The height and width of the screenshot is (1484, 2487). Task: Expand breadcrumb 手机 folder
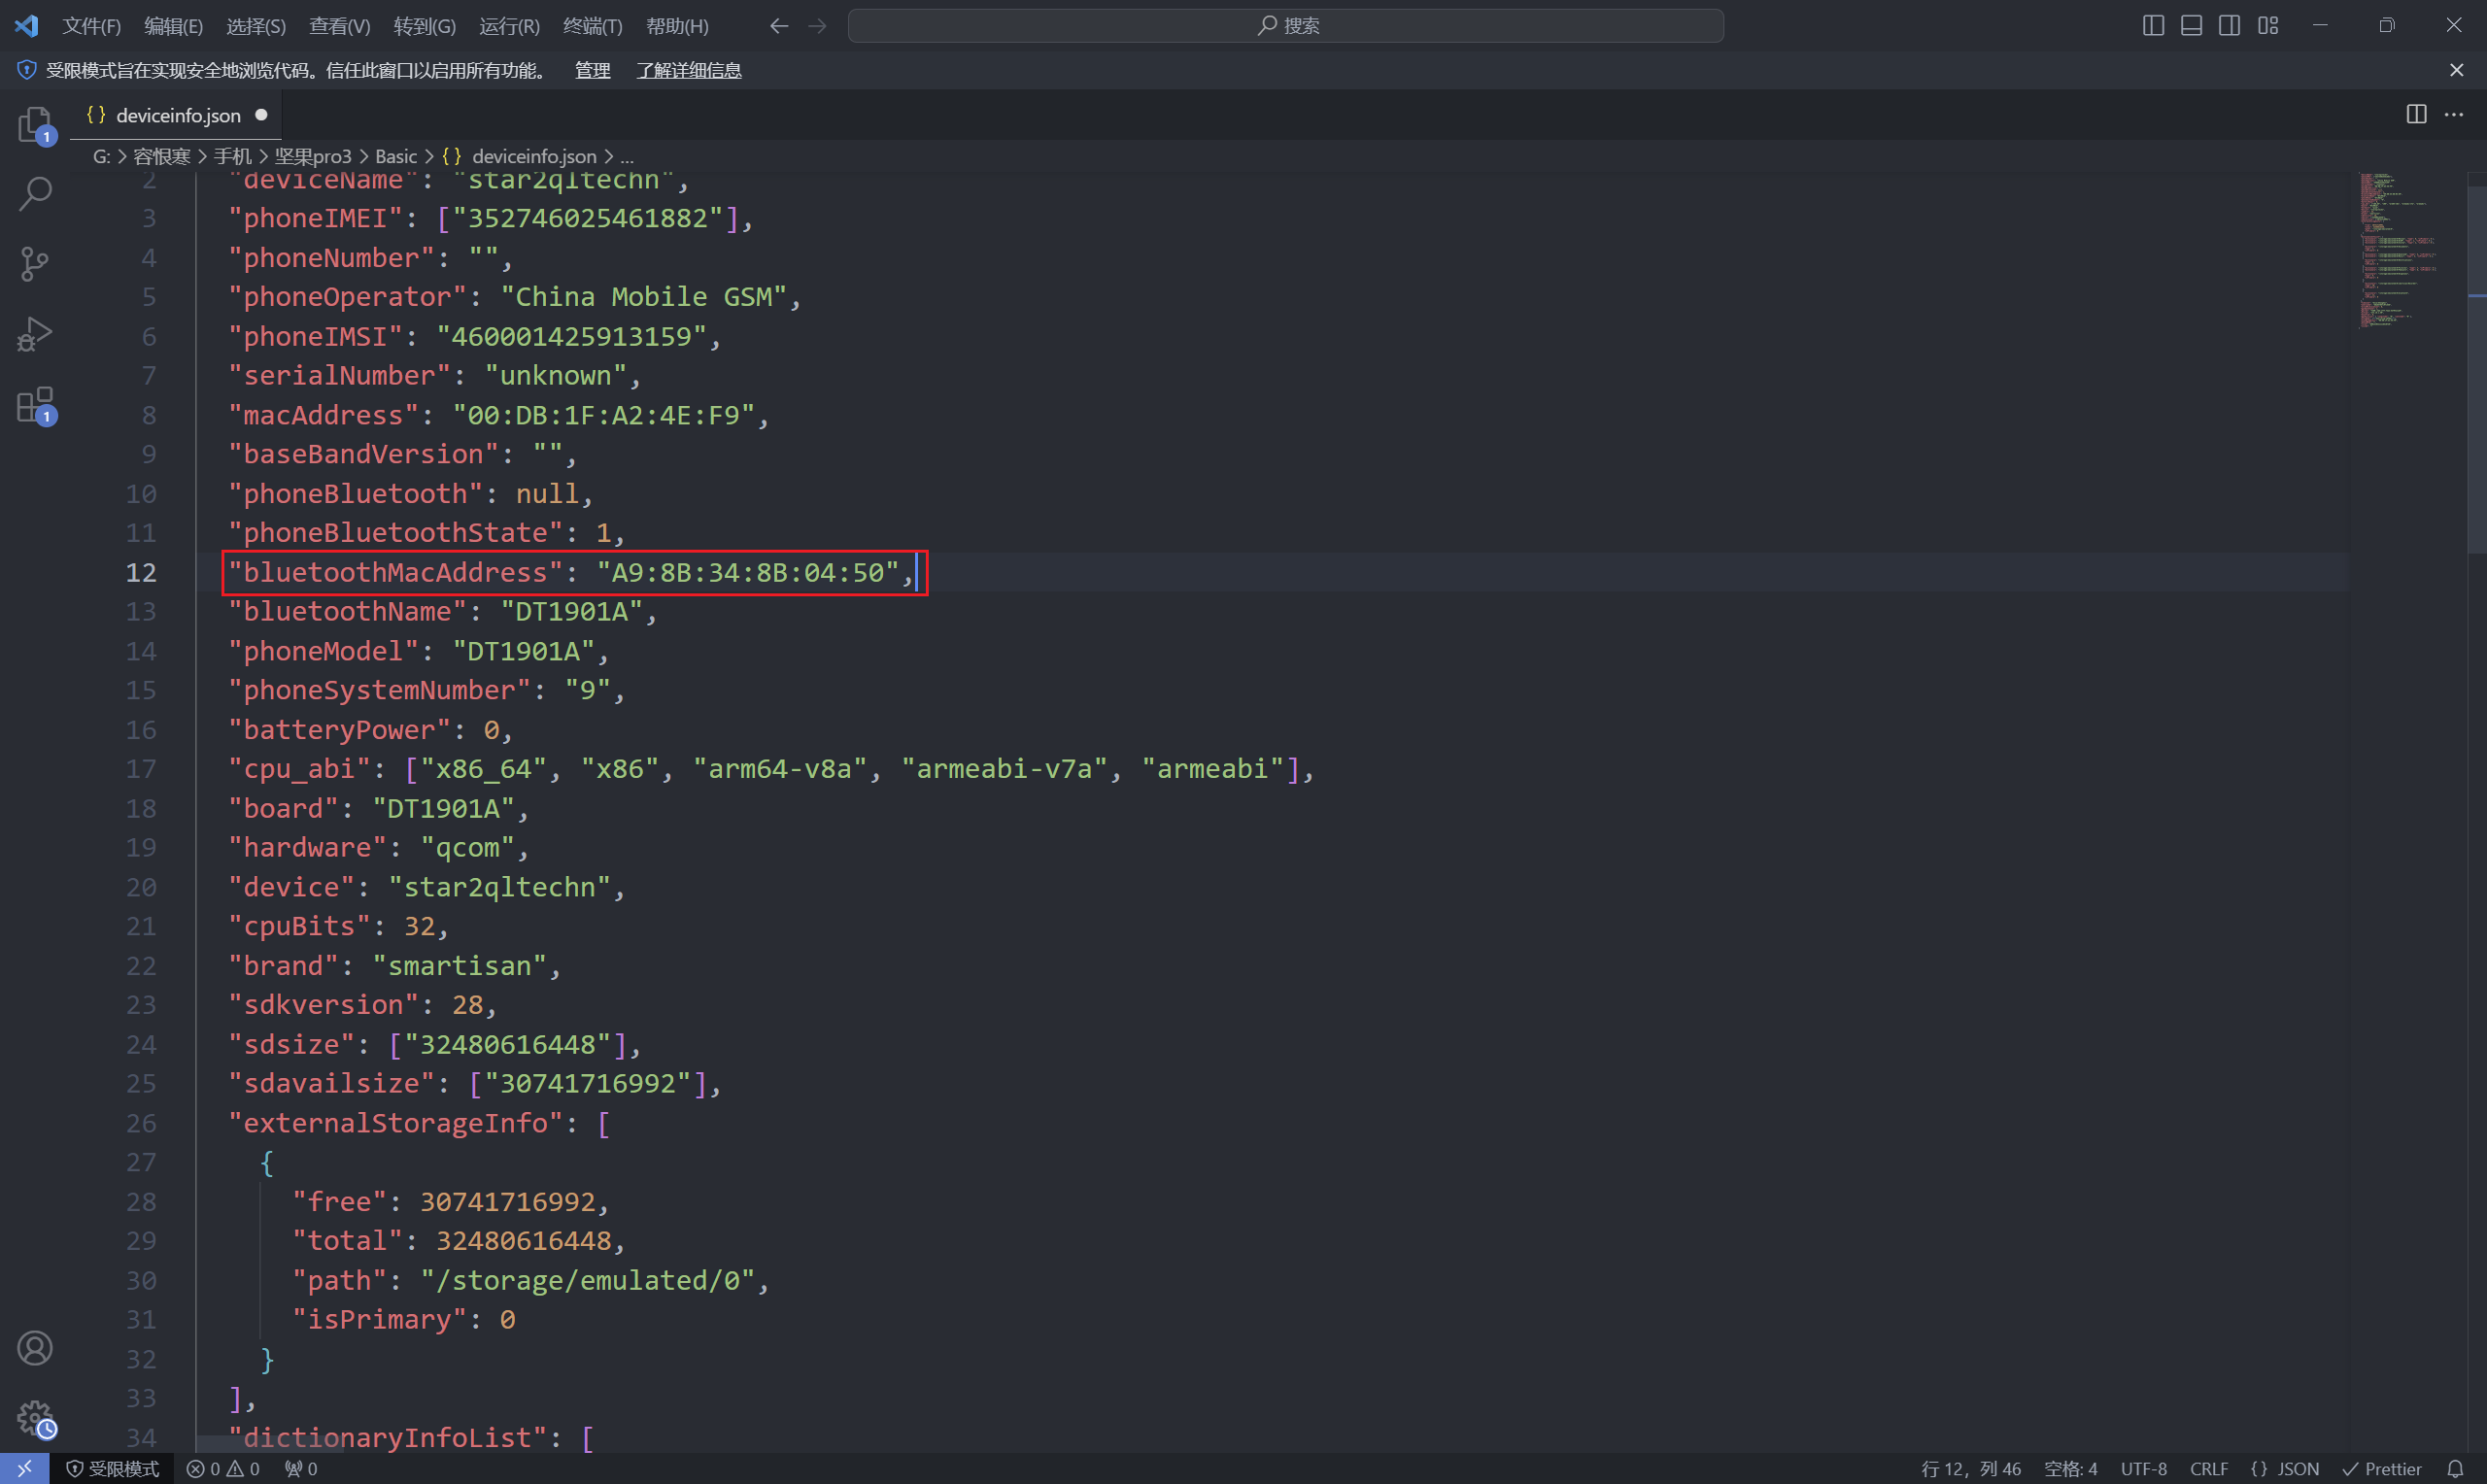tap(232, 156)
